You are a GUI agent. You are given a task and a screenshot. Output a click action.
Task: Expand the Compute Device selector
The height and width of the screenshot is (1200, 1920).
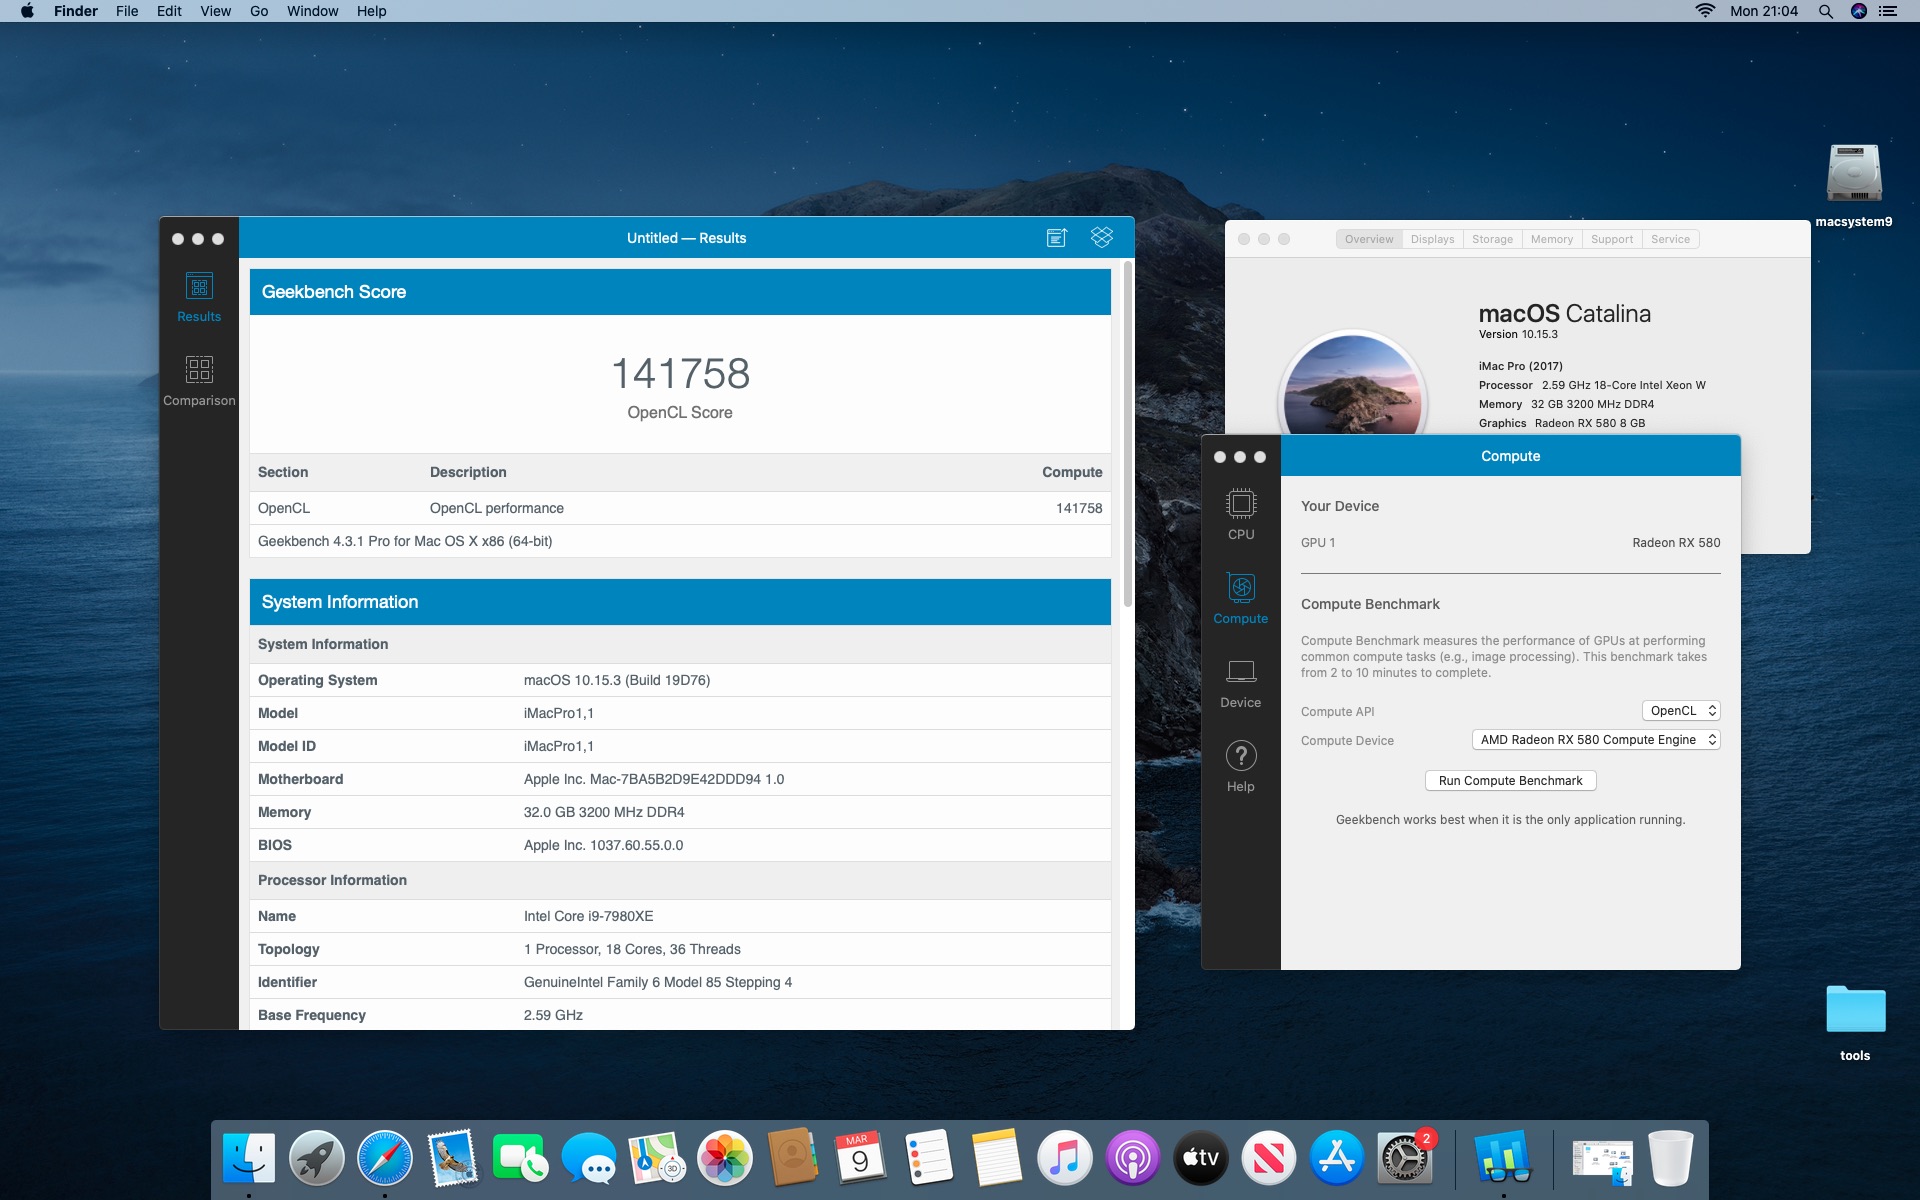point(1595,740)
